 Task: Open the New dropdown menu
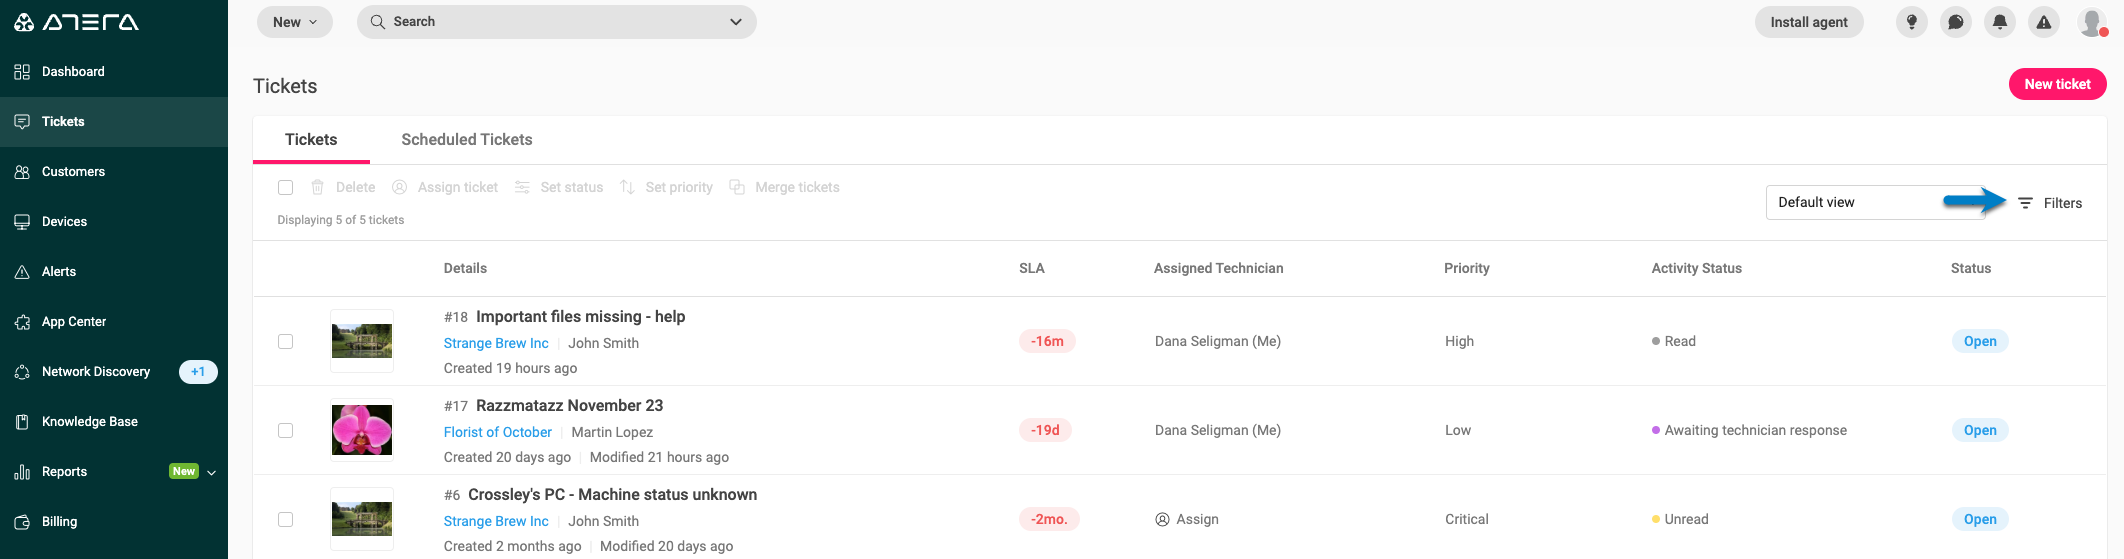coord(295,22)
